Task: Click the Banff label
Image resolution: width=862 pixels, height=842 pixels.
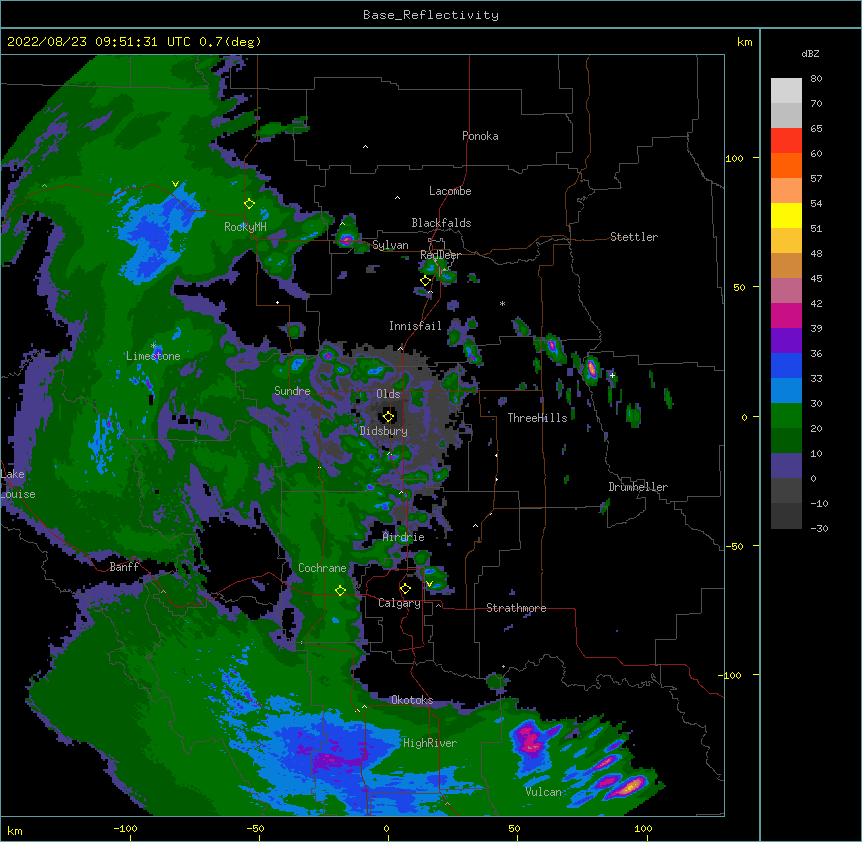Action: [x=124, y=567]
